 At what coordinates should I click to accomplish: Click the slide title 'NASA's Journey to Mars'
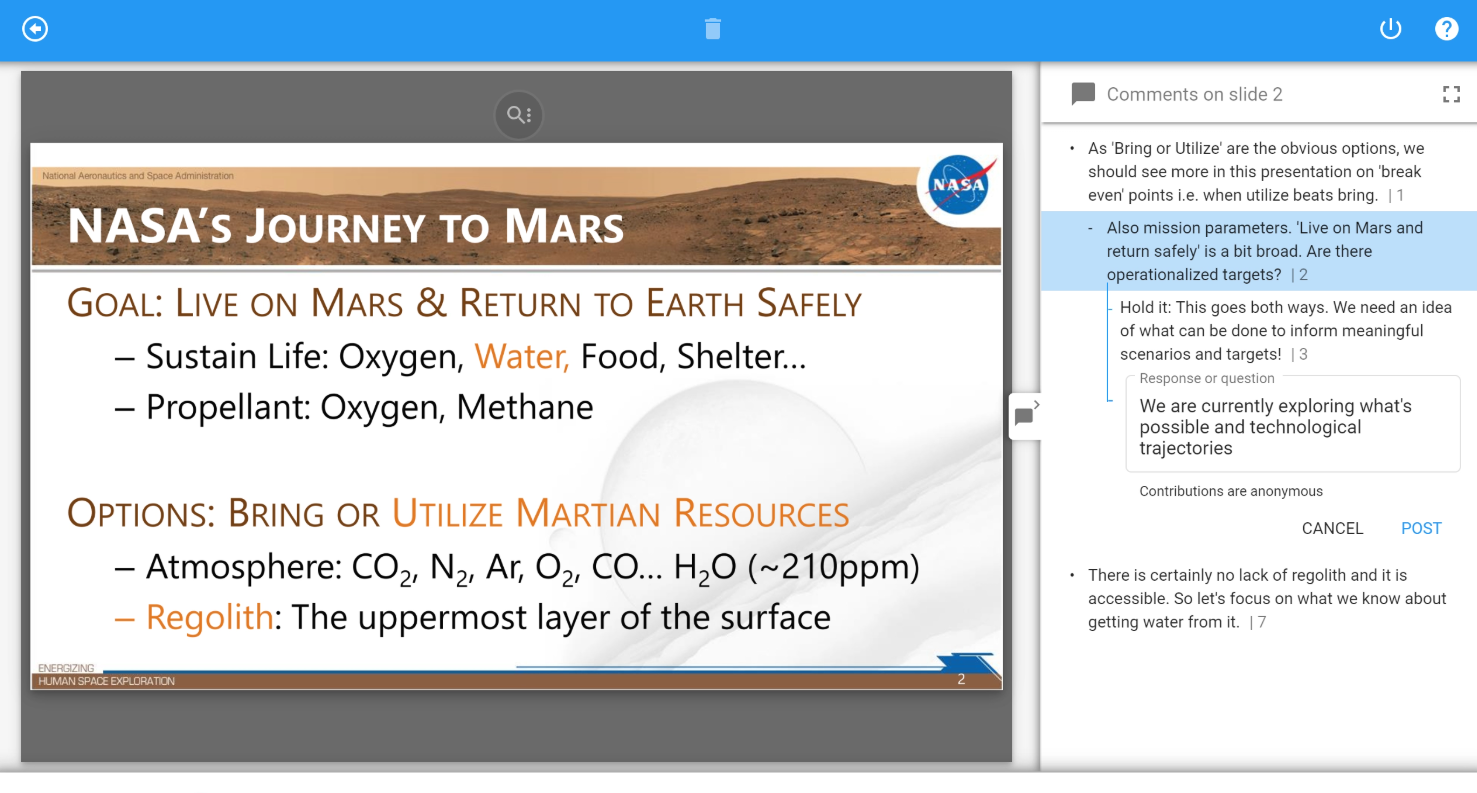[x=346, y=227]
